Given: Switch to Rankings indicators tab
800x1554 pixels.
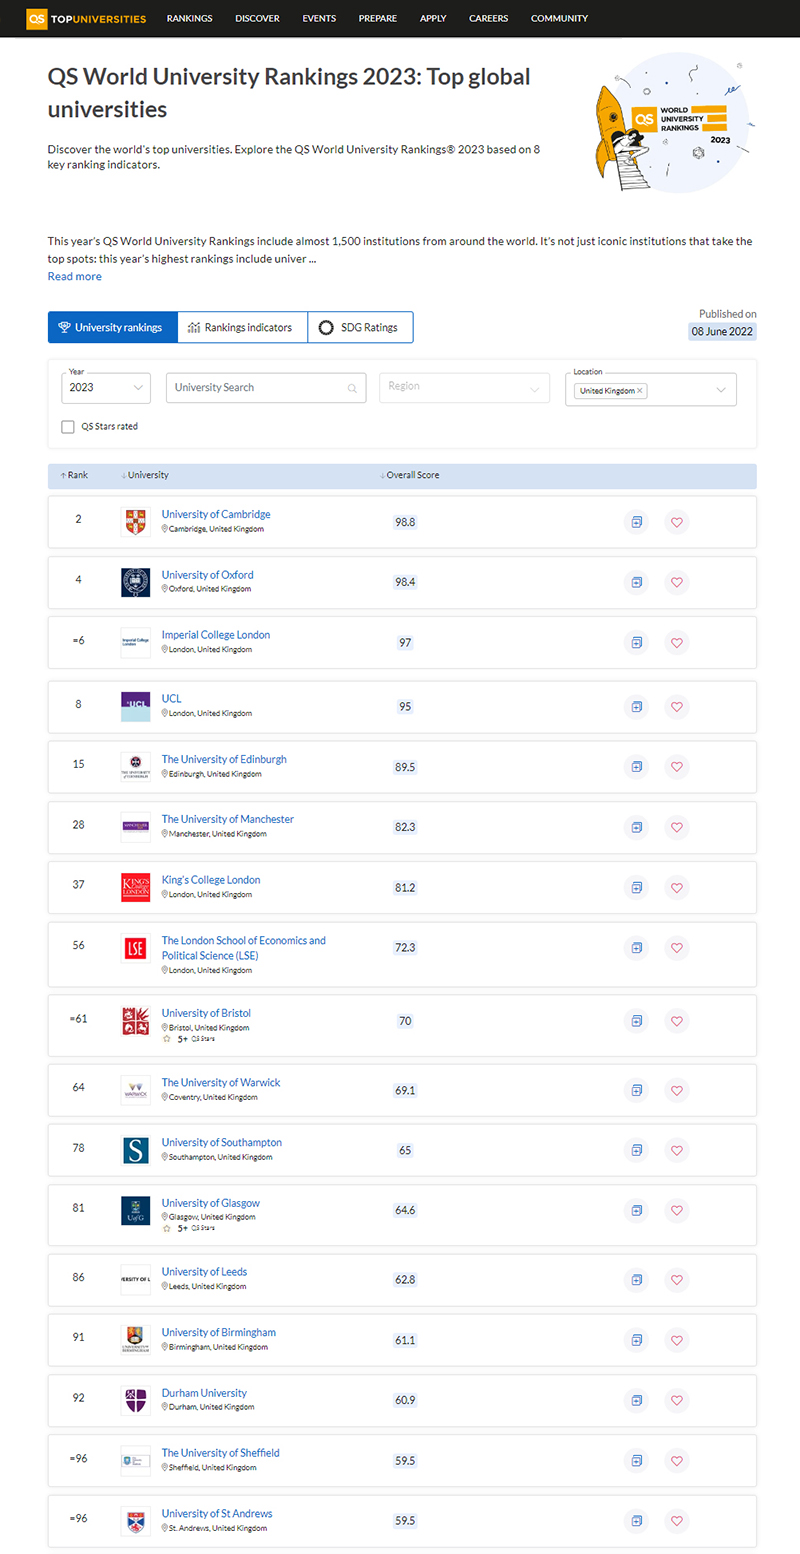Looking at the screenshot, I should tap(243, 327).
